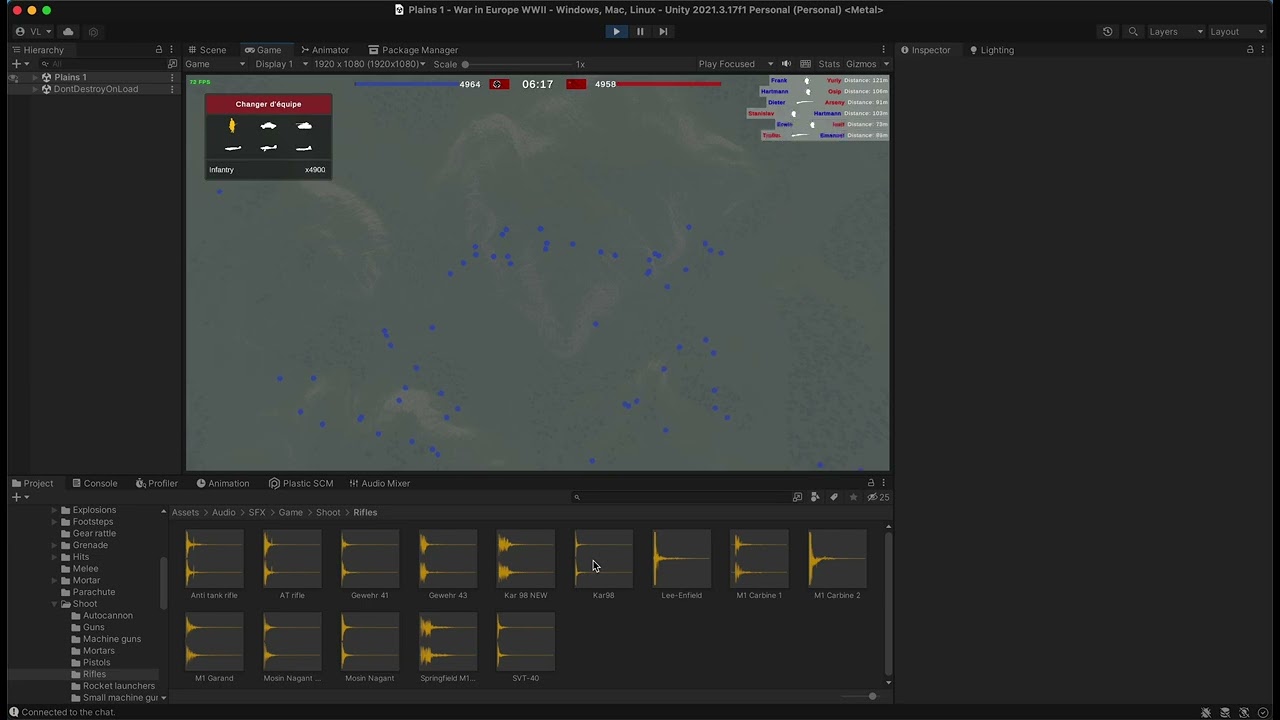Toggle the Stats overlay in Game view
The height and width of the screenshot is (720, 1280).
829,64
